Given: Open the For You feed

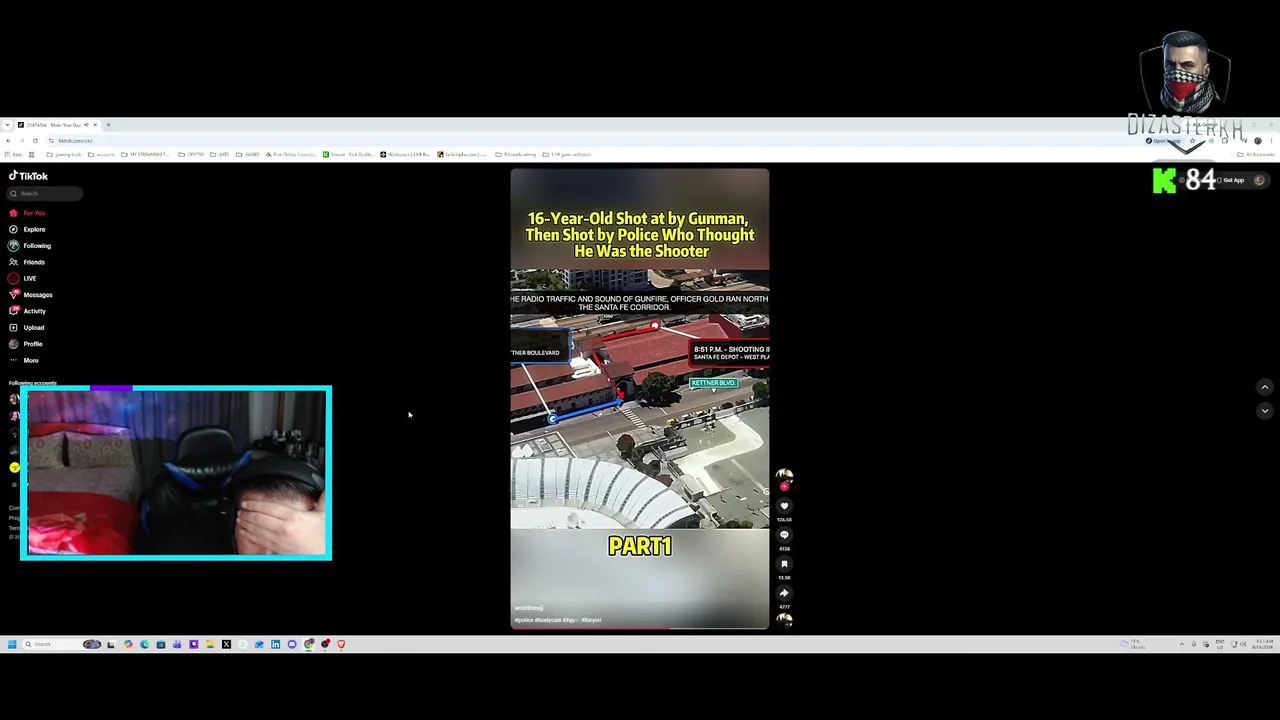Looking at the screenshot, I should click(x=27, y=213).
